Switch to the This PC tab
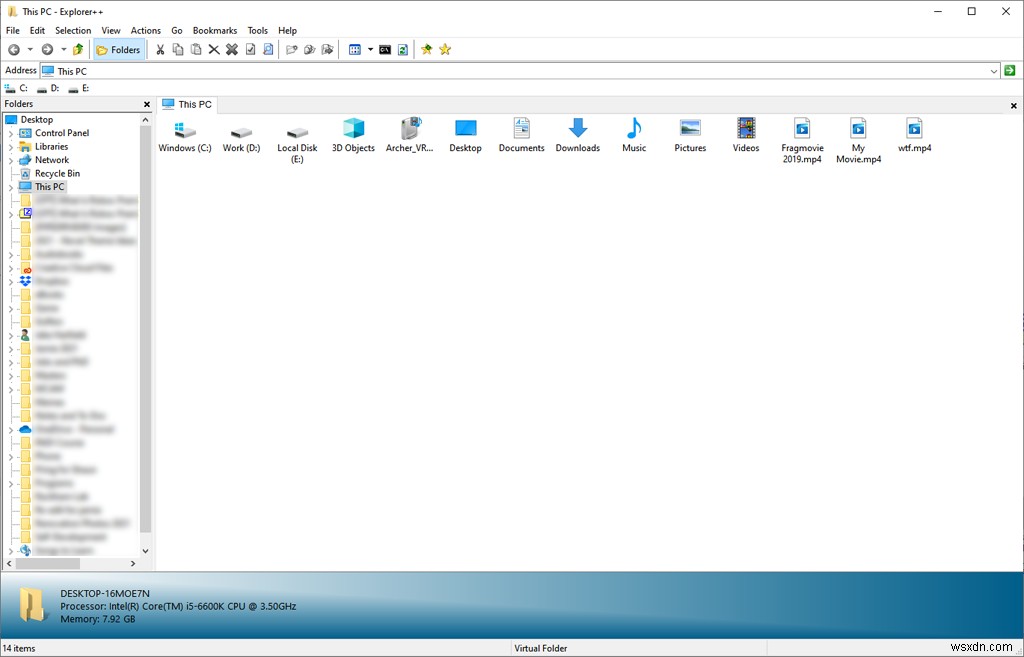The width and height of the screenshot is (1024, 657). [x=186, y=104]
